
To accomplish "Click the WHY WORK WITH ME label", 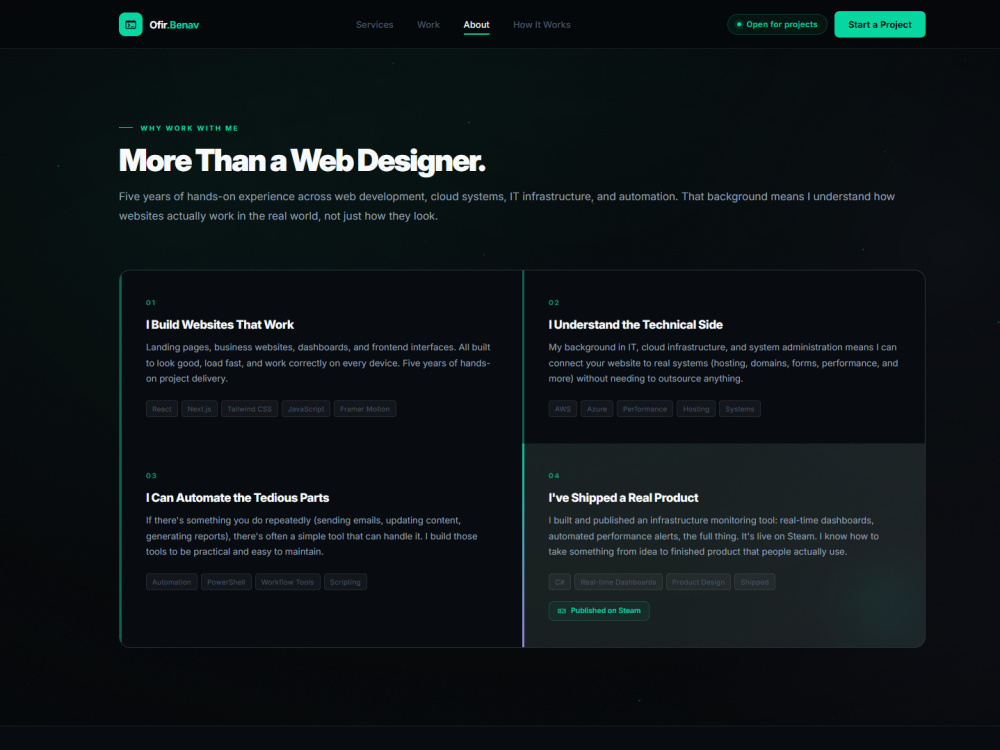I will click(x=189, y=128).
